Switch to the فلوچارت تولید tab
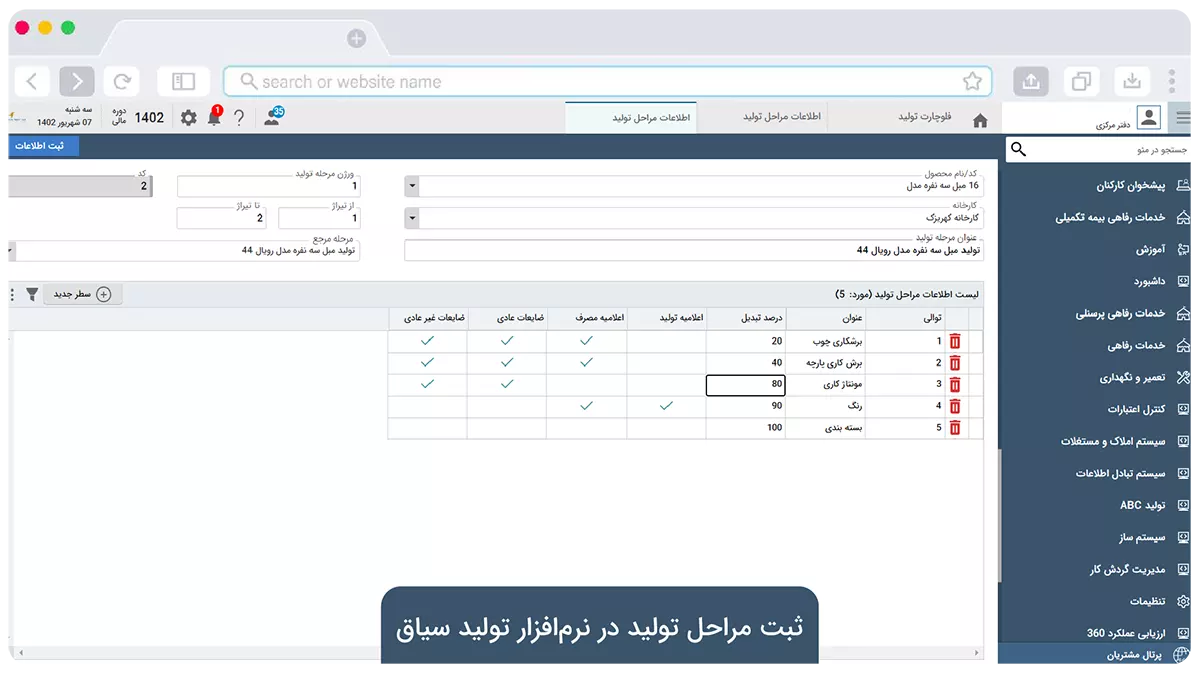 924,117
